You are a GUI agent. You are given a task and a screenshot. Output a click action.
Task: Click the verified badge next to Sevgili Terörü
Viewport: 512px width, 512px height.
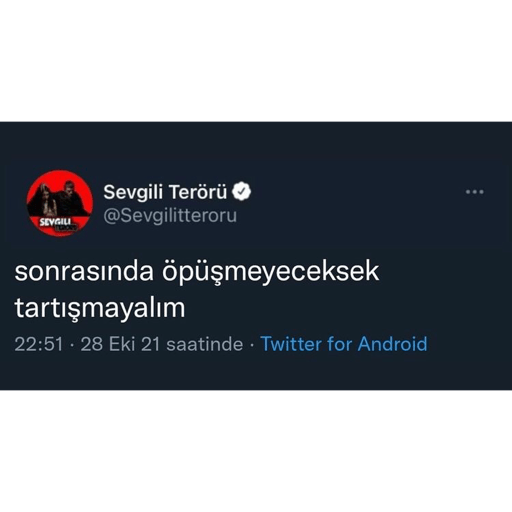242,192
